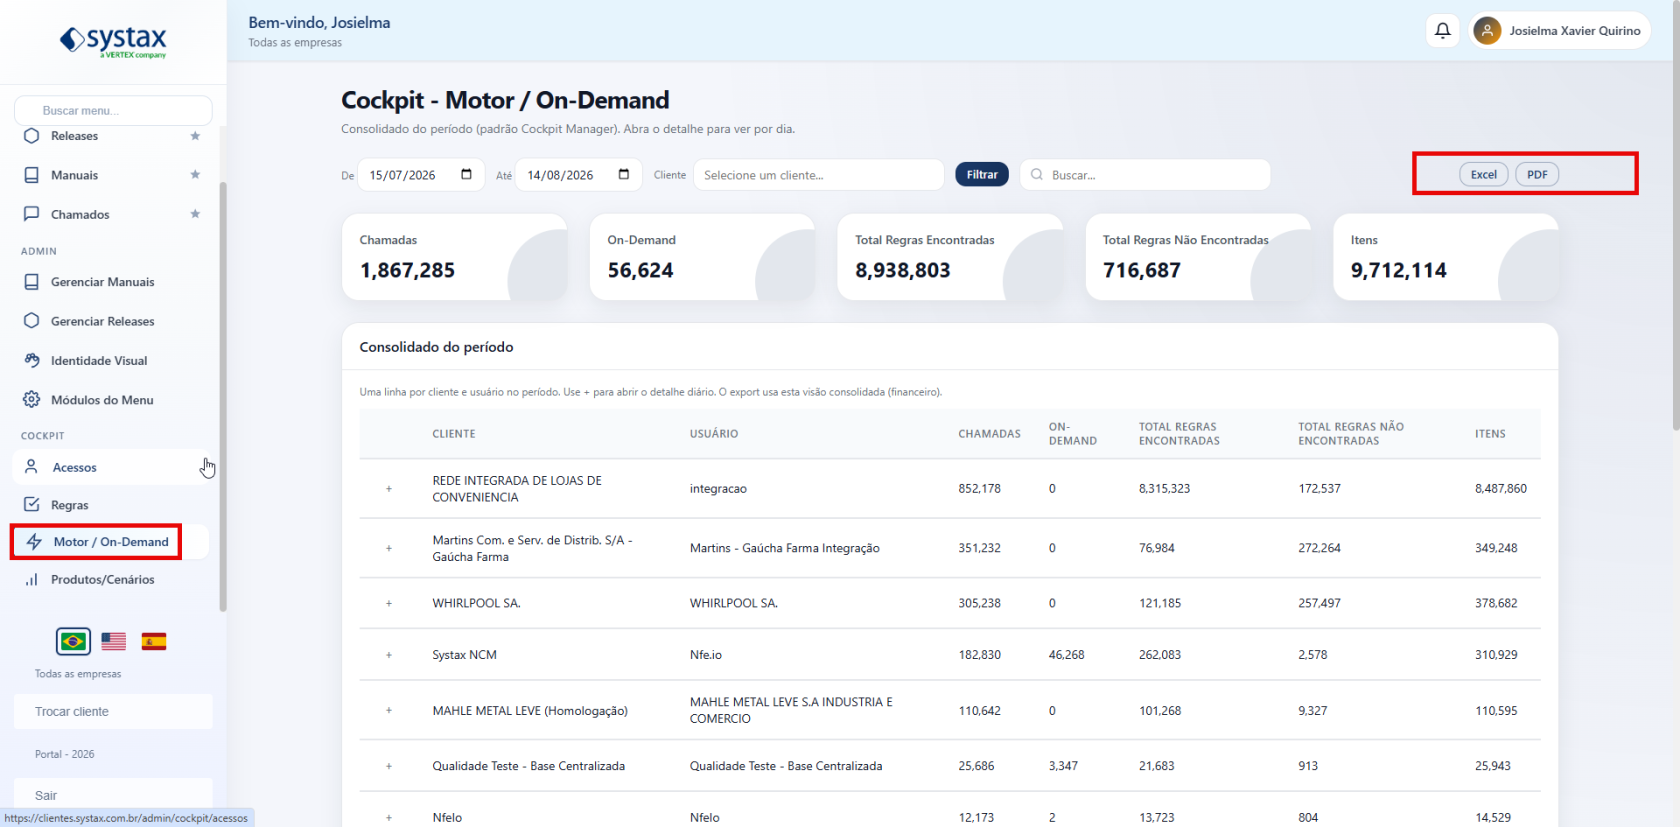Click the Chamados chat bubble icon
Screen dimensions: 1680x827
click(32, 214)
